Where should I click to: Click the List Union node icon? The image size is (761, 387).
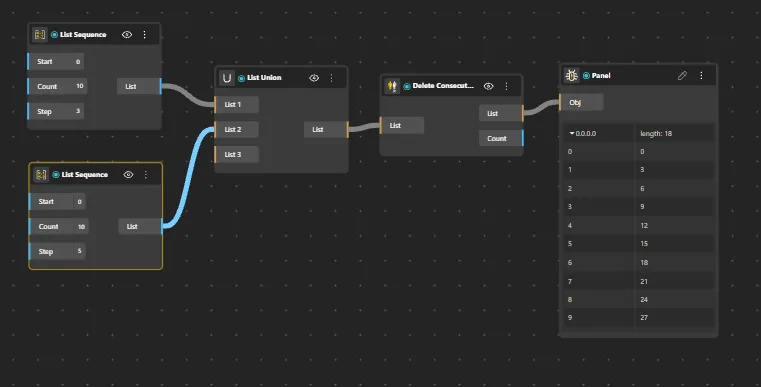click(227, 78)
